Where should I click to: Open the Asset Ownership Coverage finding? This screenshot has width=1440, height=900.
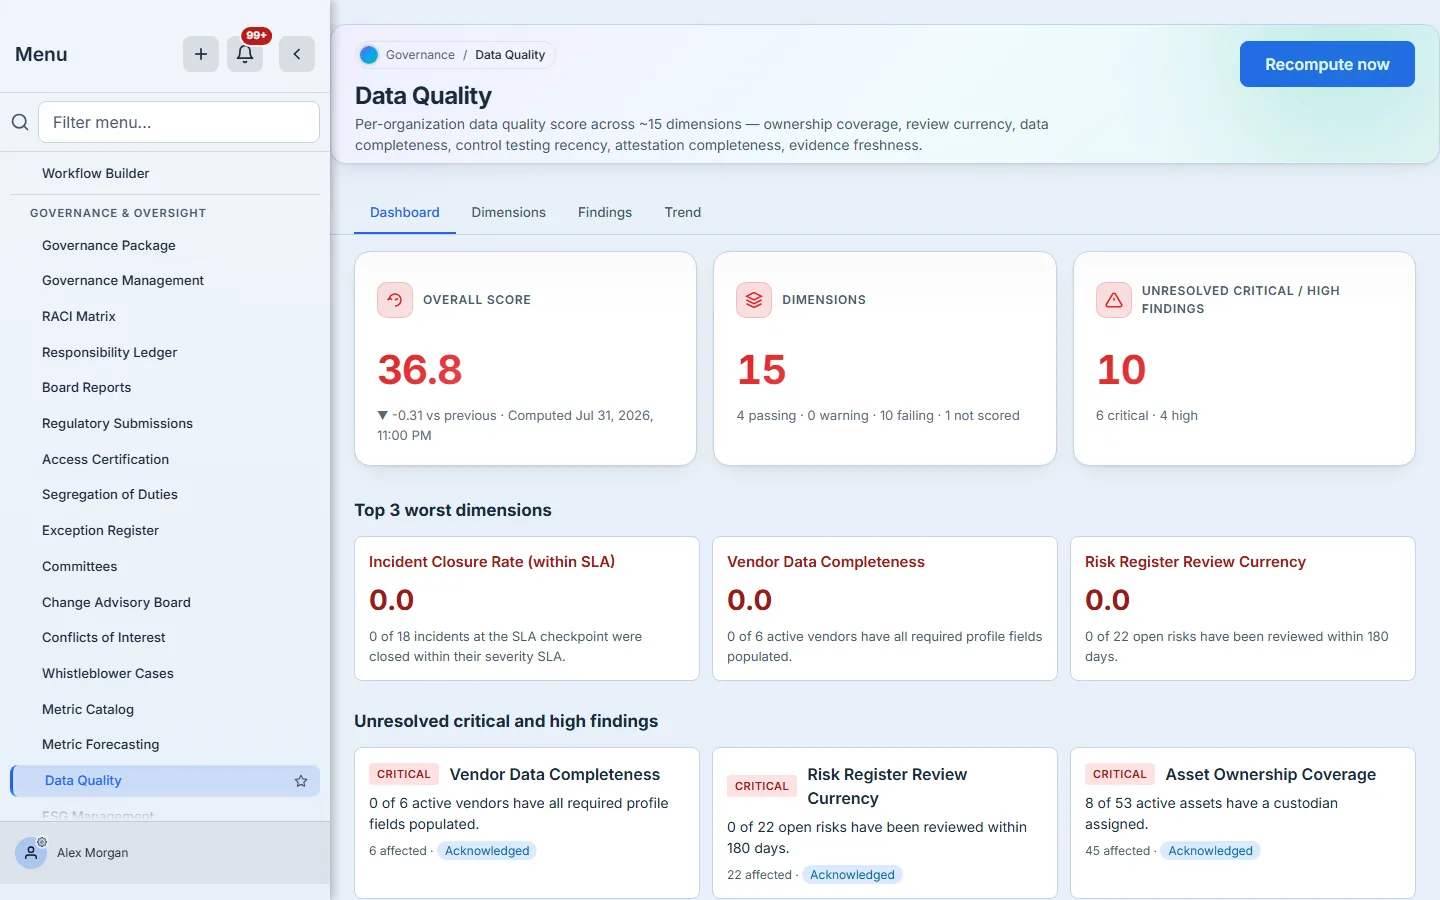click(1243, 823)
